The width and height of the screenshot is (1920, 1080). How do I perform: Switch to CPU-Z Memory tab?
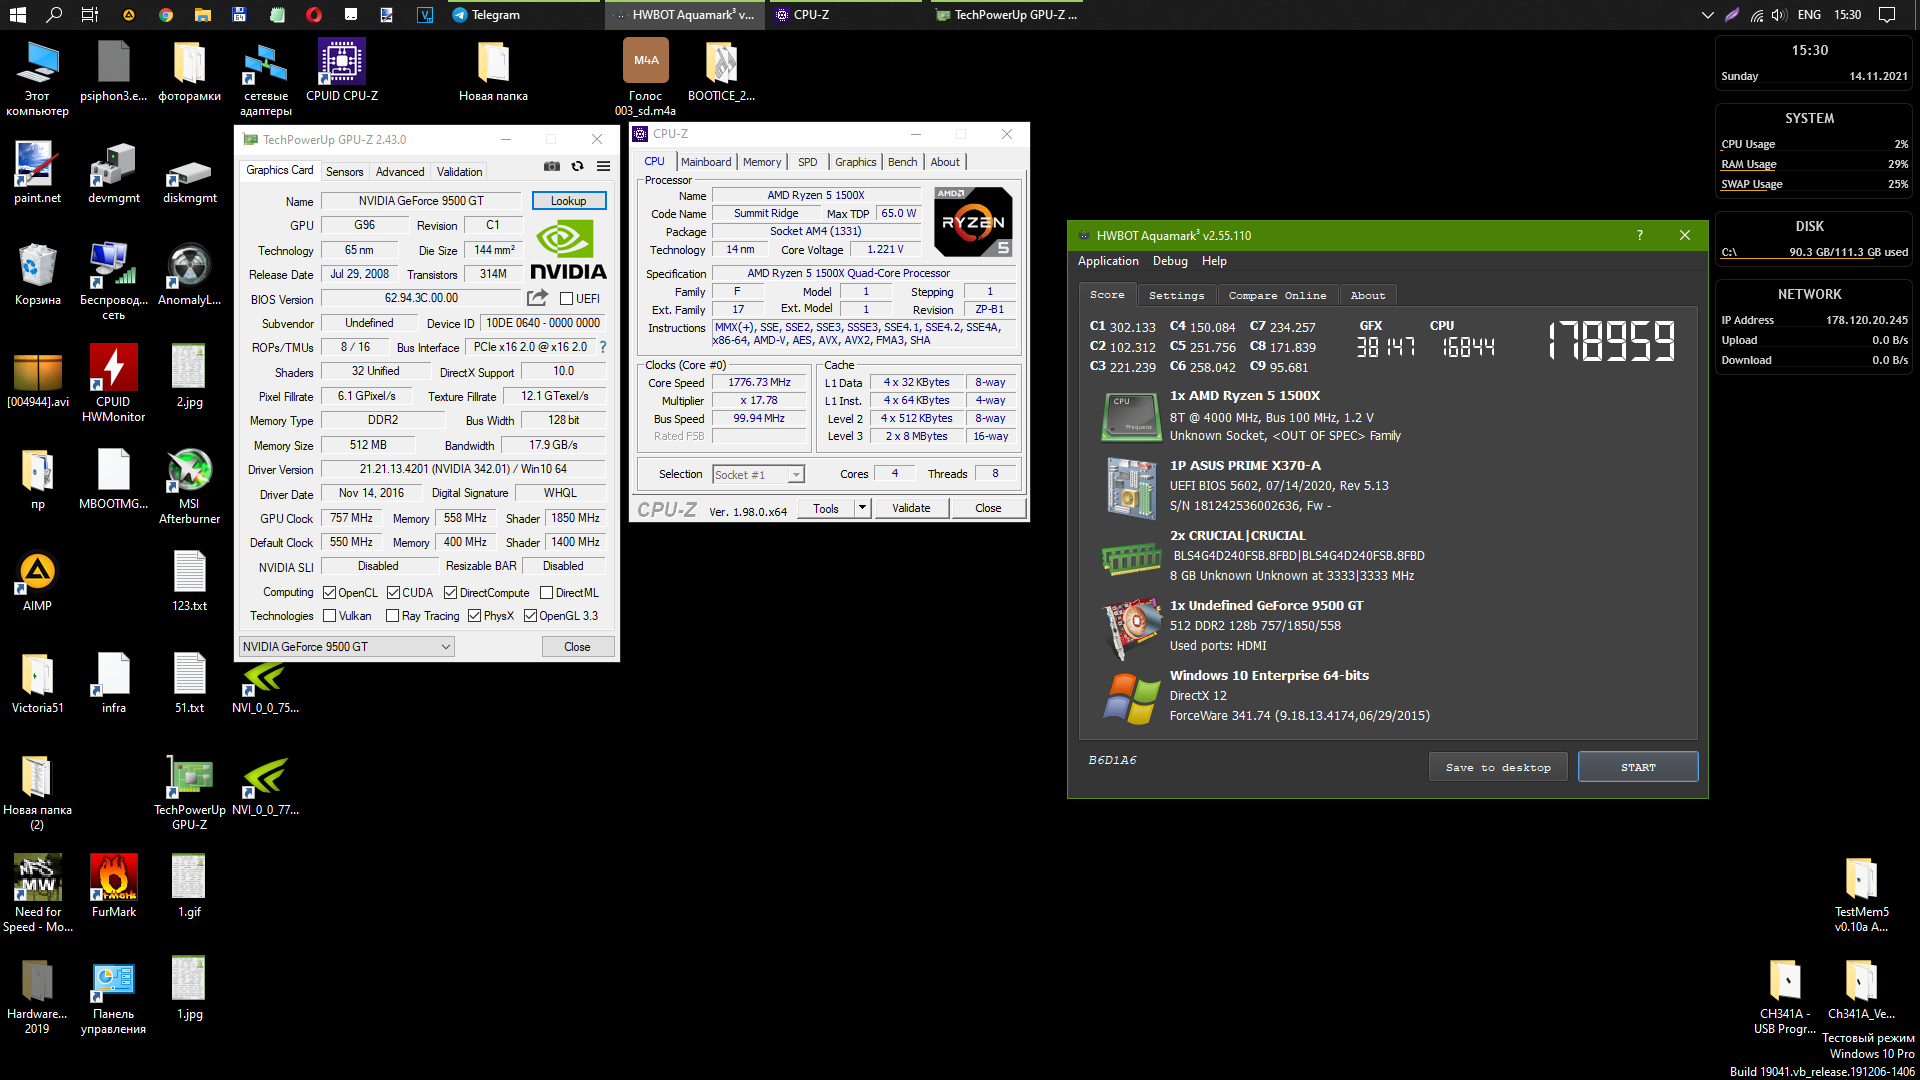pos(762,162)
